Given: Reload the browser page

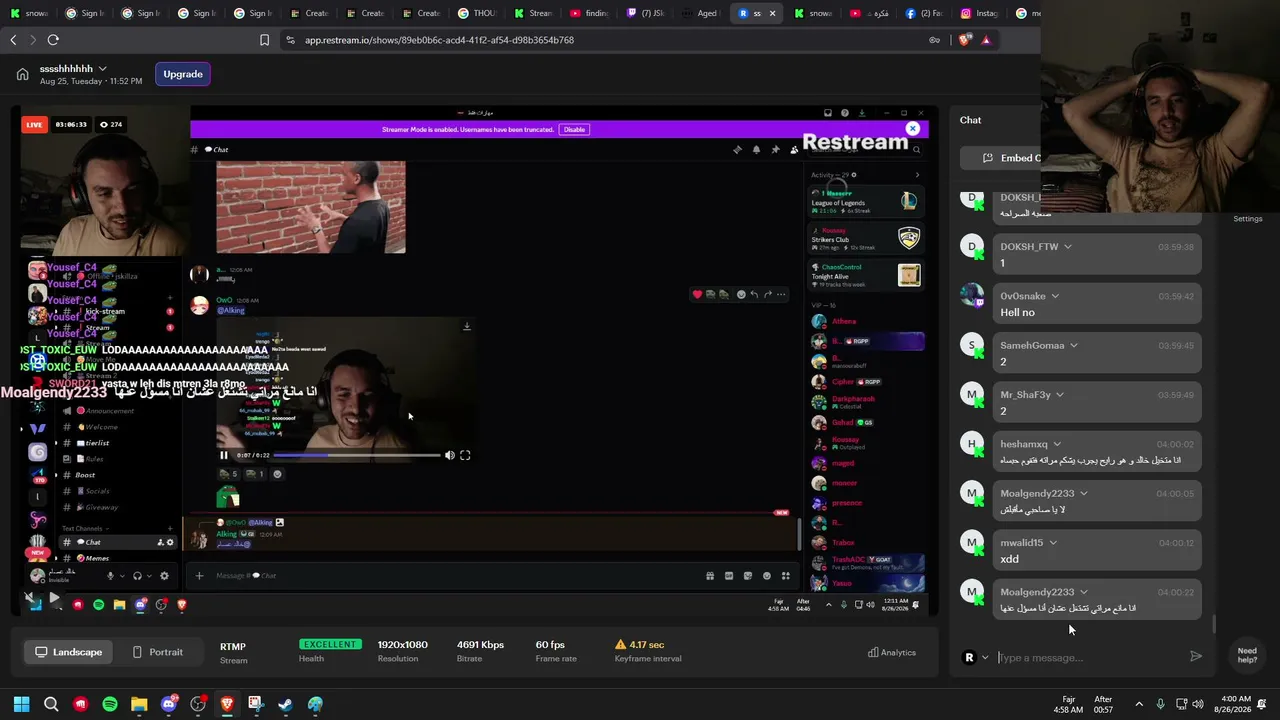Looking at the screenshot, I should (x=53, y=40).
